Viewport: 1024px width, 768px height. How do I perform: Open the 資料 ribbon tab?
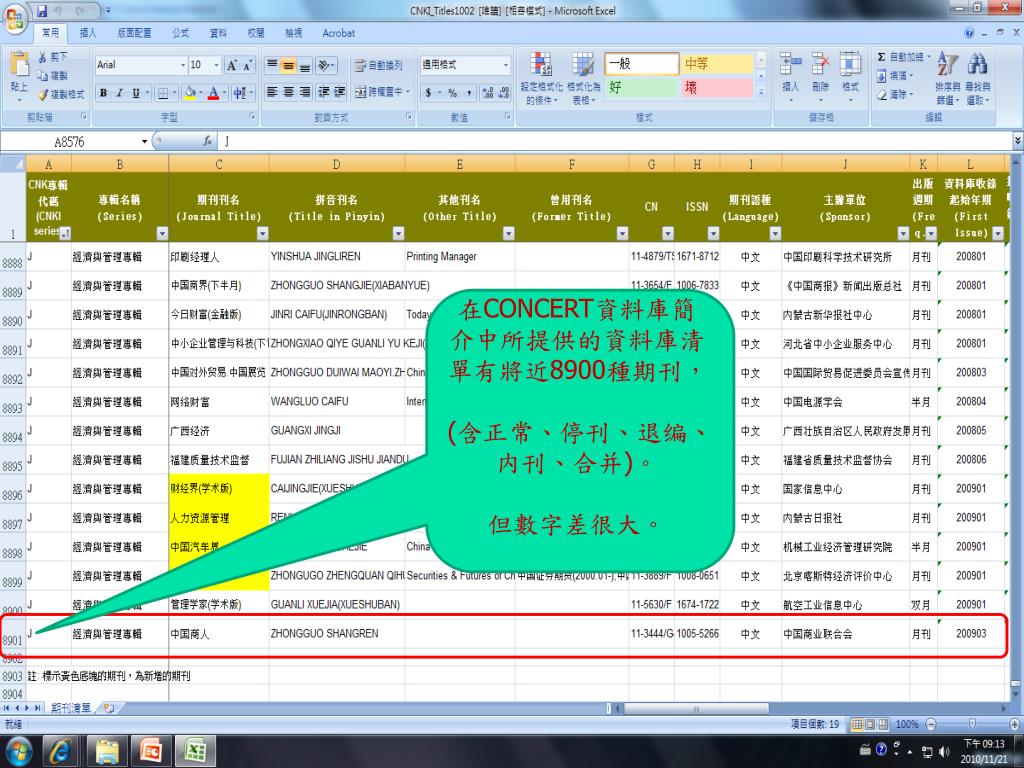(218, 33)
